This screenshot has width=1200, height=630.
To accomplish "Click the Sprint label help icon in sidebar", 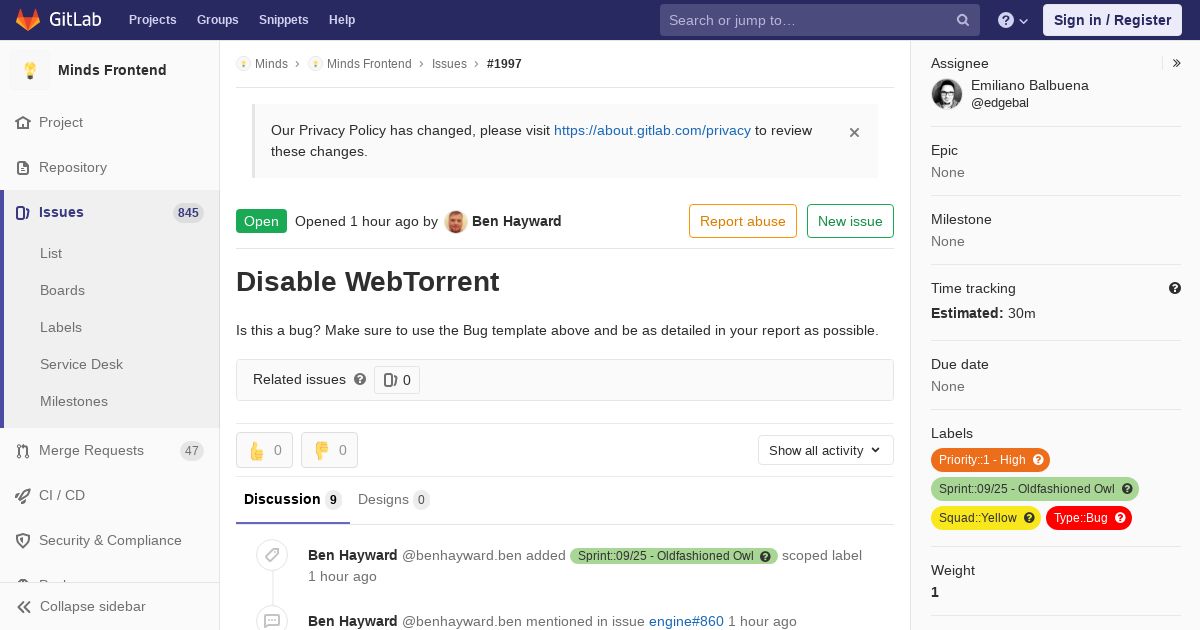I will 1127,489.
